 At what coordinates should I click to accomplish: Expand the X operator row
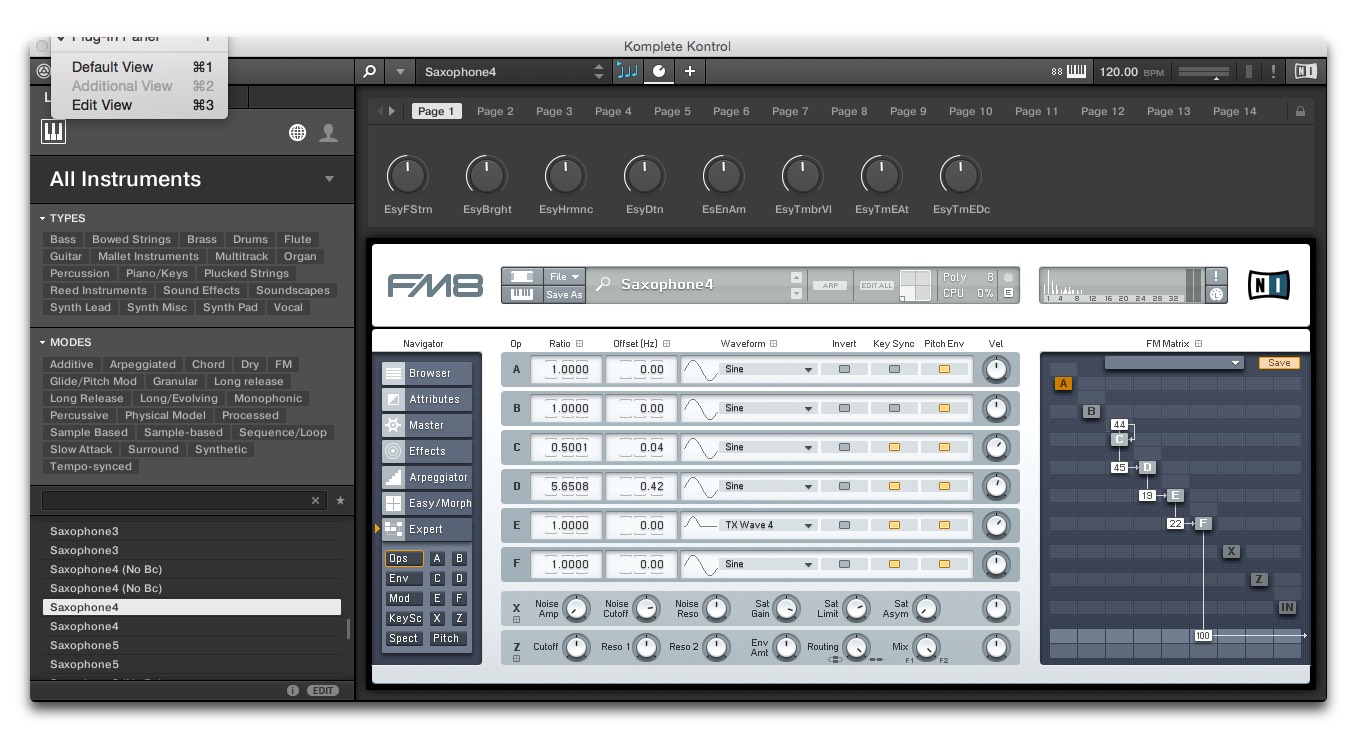[x=517, y=620]
